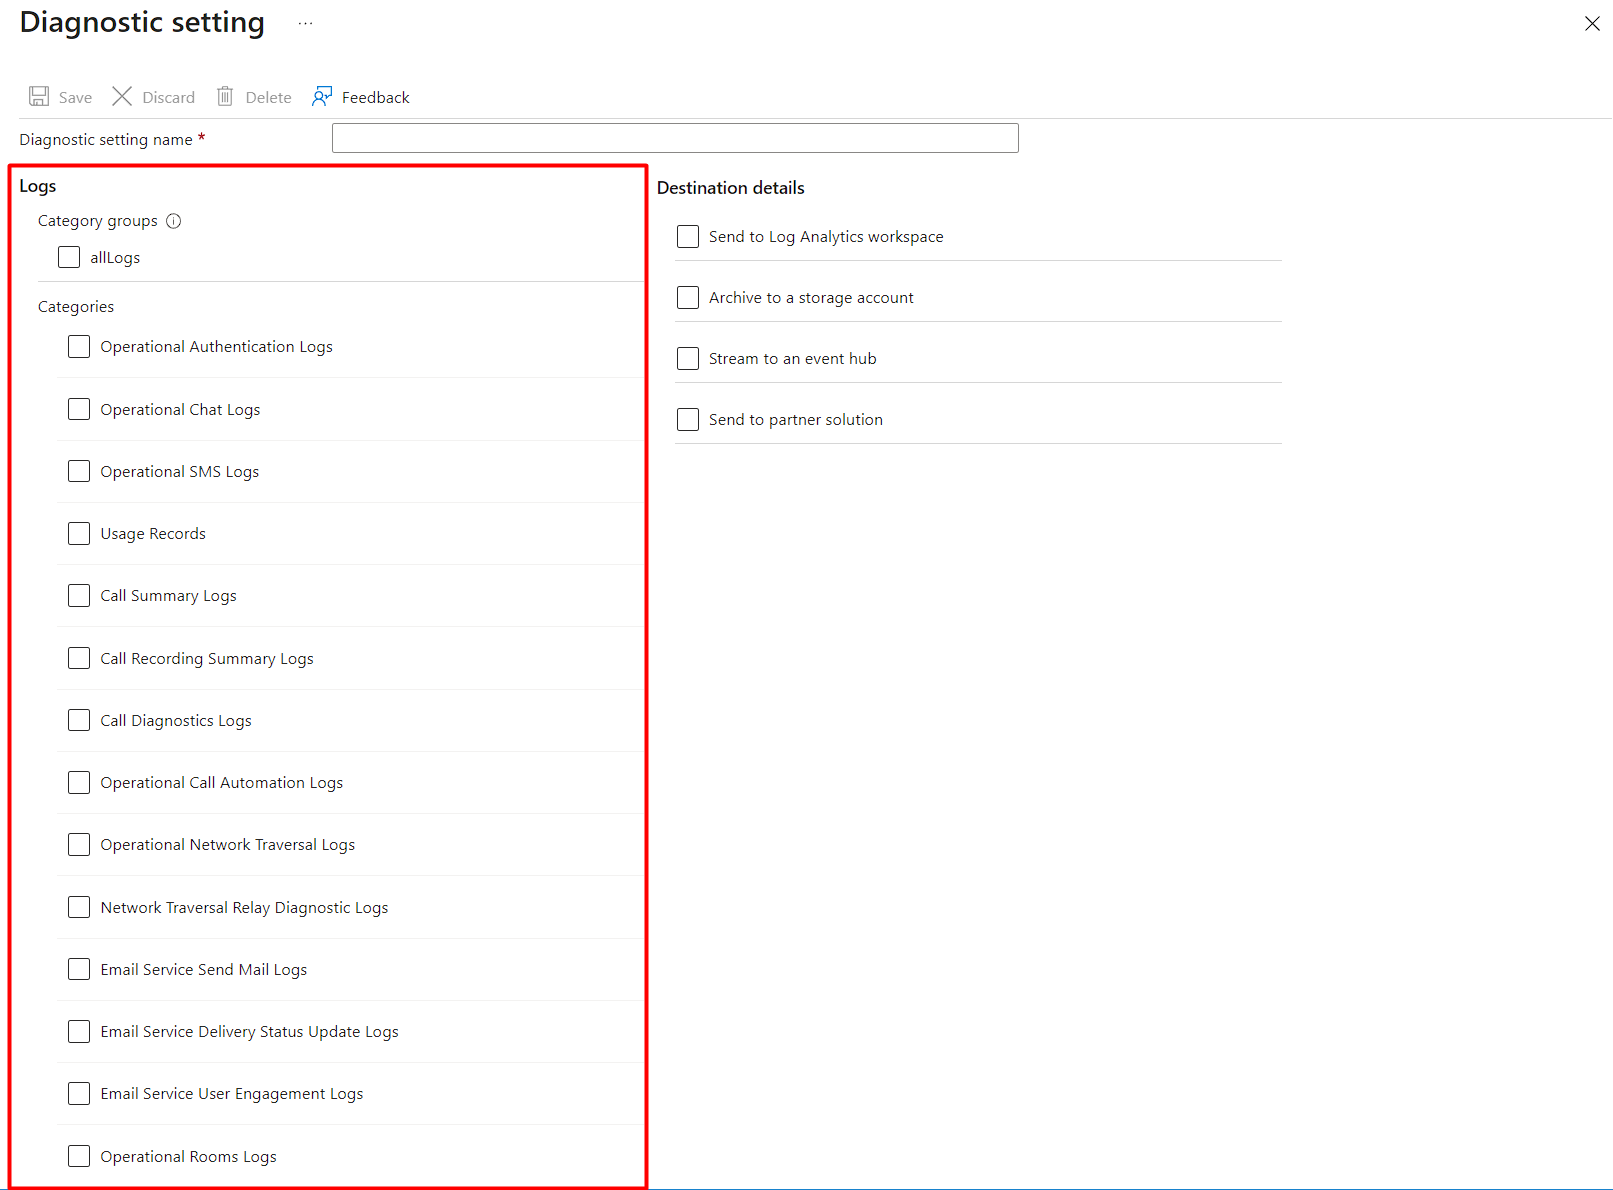Click the info icon next to Category groups
The height and width of the screenshot is (1190, 1613).
coord(174,221)
